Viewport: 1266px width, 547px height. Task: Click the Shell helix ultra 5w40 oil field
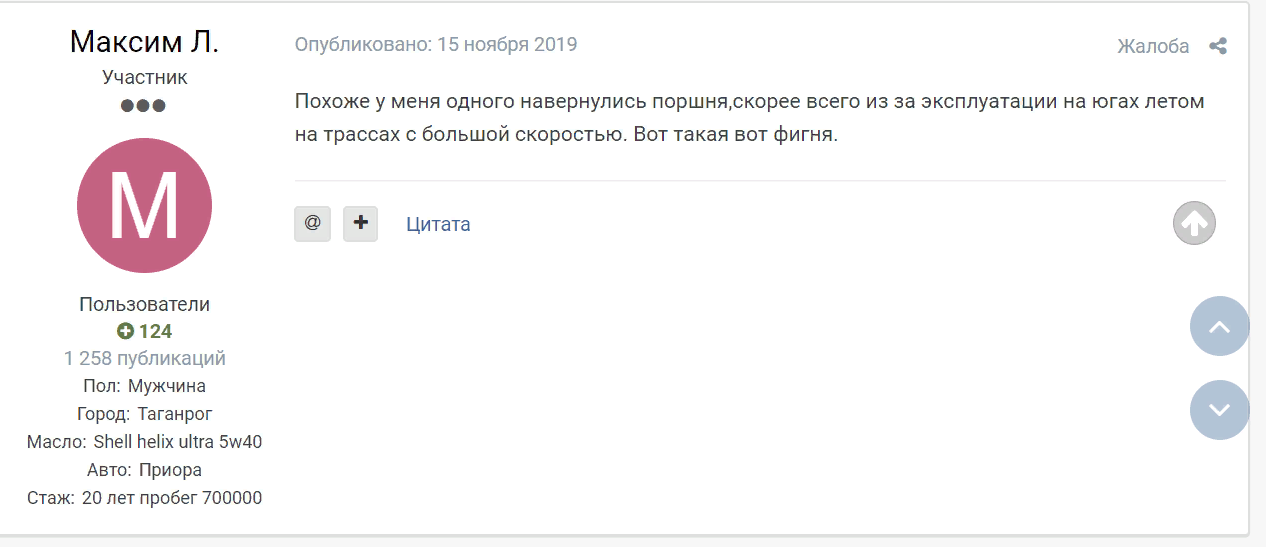[178, 441]
